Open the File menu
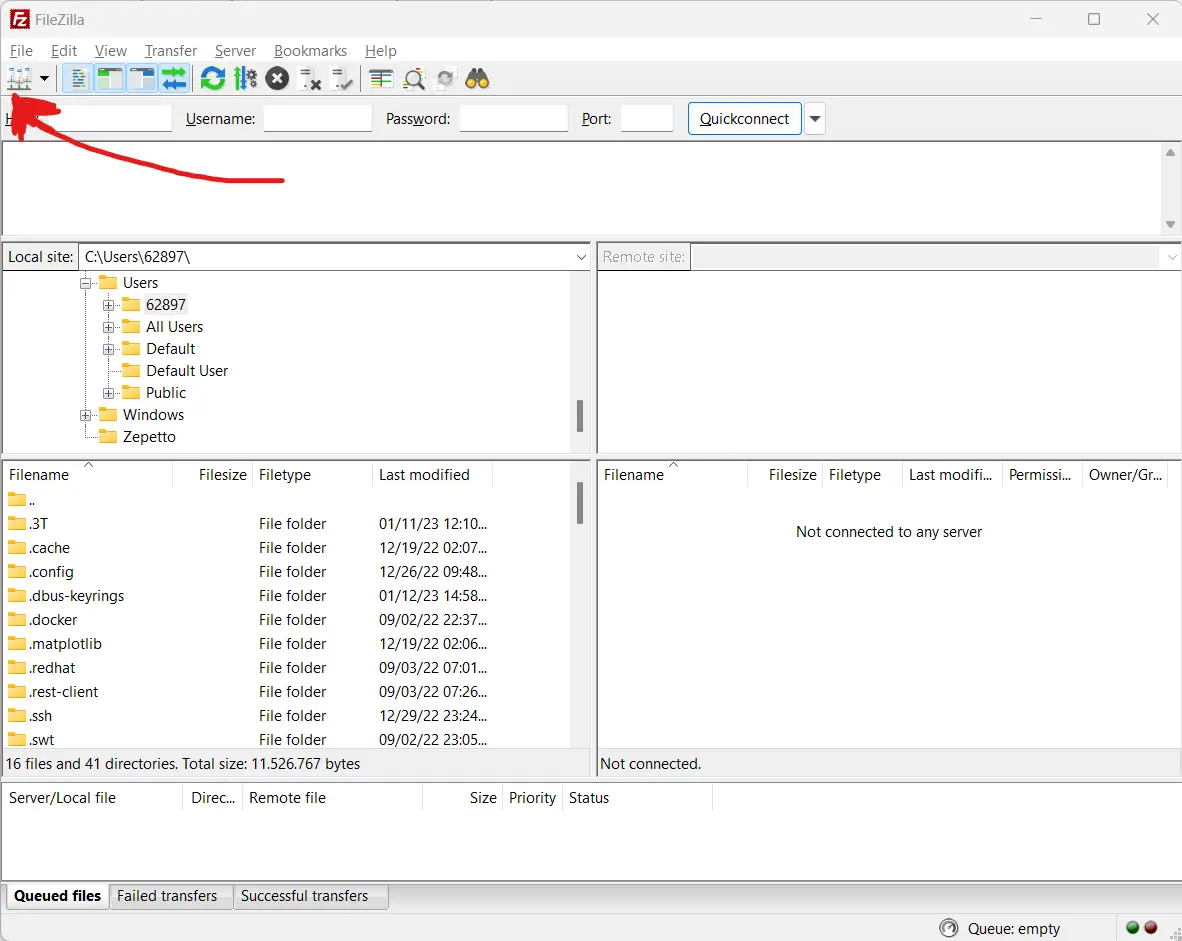Viewport: 1182px width, 941px height. click(x=21, y=51)
